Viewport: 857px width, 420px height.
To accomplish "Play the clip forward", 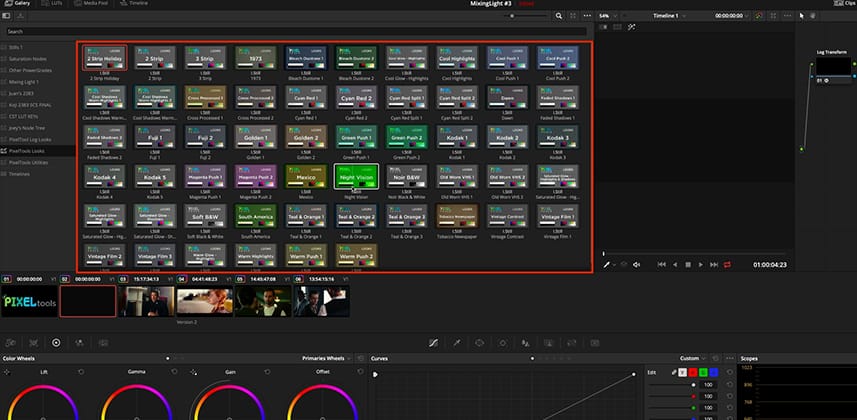I will tap(701, 265).
